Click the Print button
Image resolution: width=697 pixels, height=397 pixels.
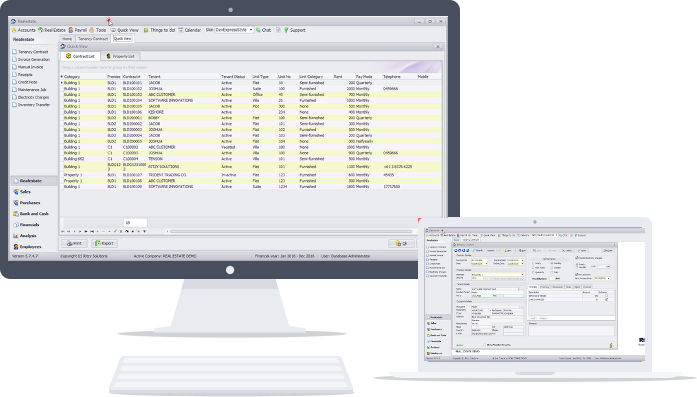74,243
